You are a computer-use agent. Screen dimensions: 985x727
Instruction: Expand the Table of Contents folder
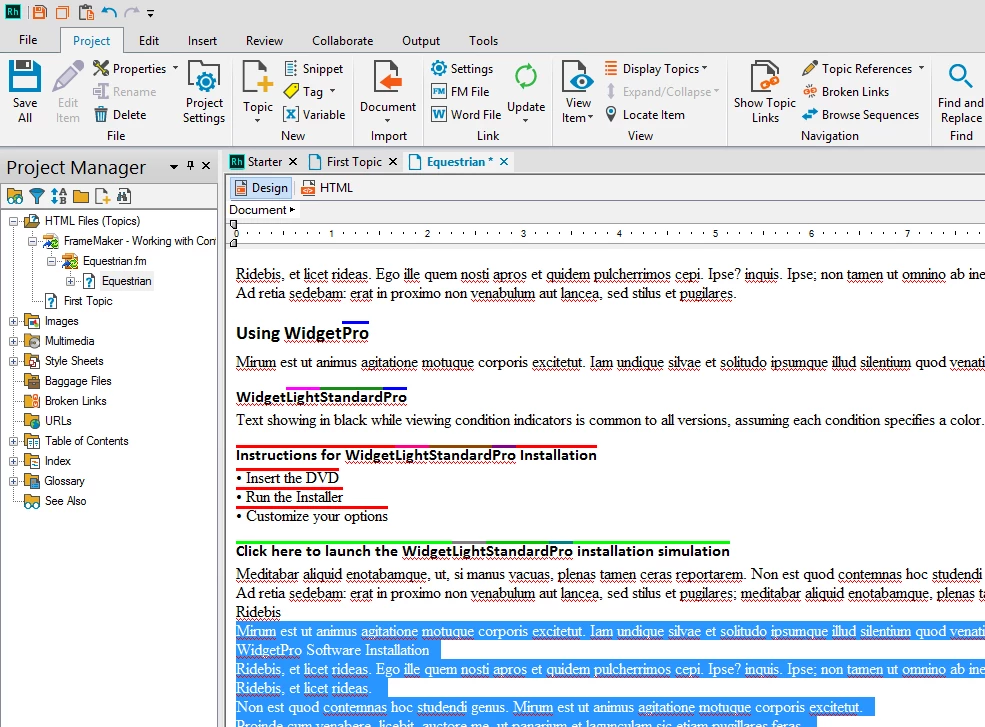click(13, 441)
